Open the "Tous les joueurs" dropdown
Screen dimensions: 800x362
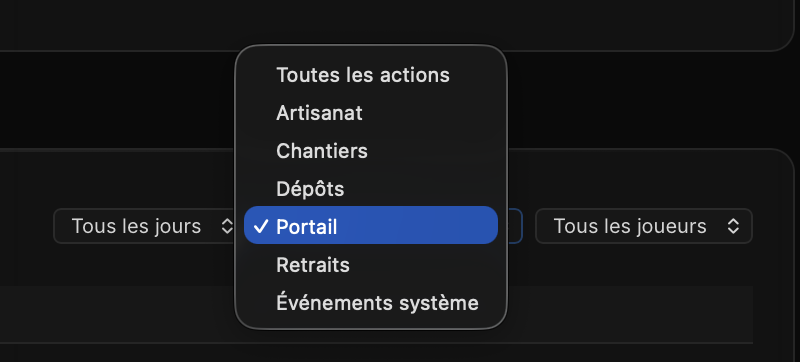[644, 226]
